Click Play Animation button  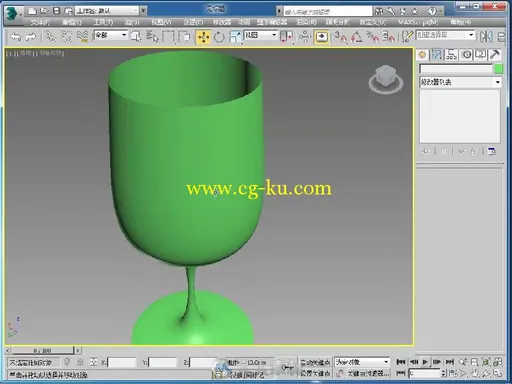pos(425,362)
